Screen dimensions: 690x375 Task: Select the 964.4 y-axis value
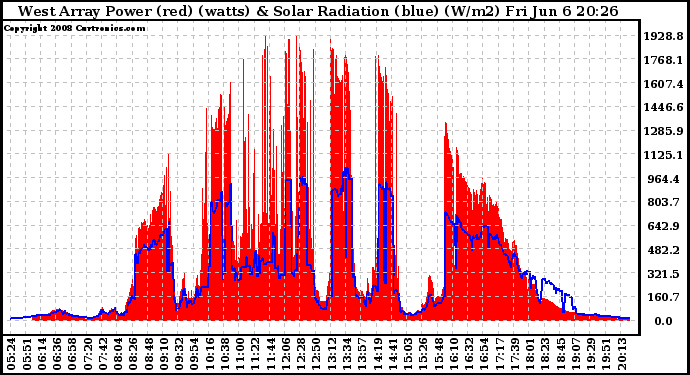[x=665, y=179]
